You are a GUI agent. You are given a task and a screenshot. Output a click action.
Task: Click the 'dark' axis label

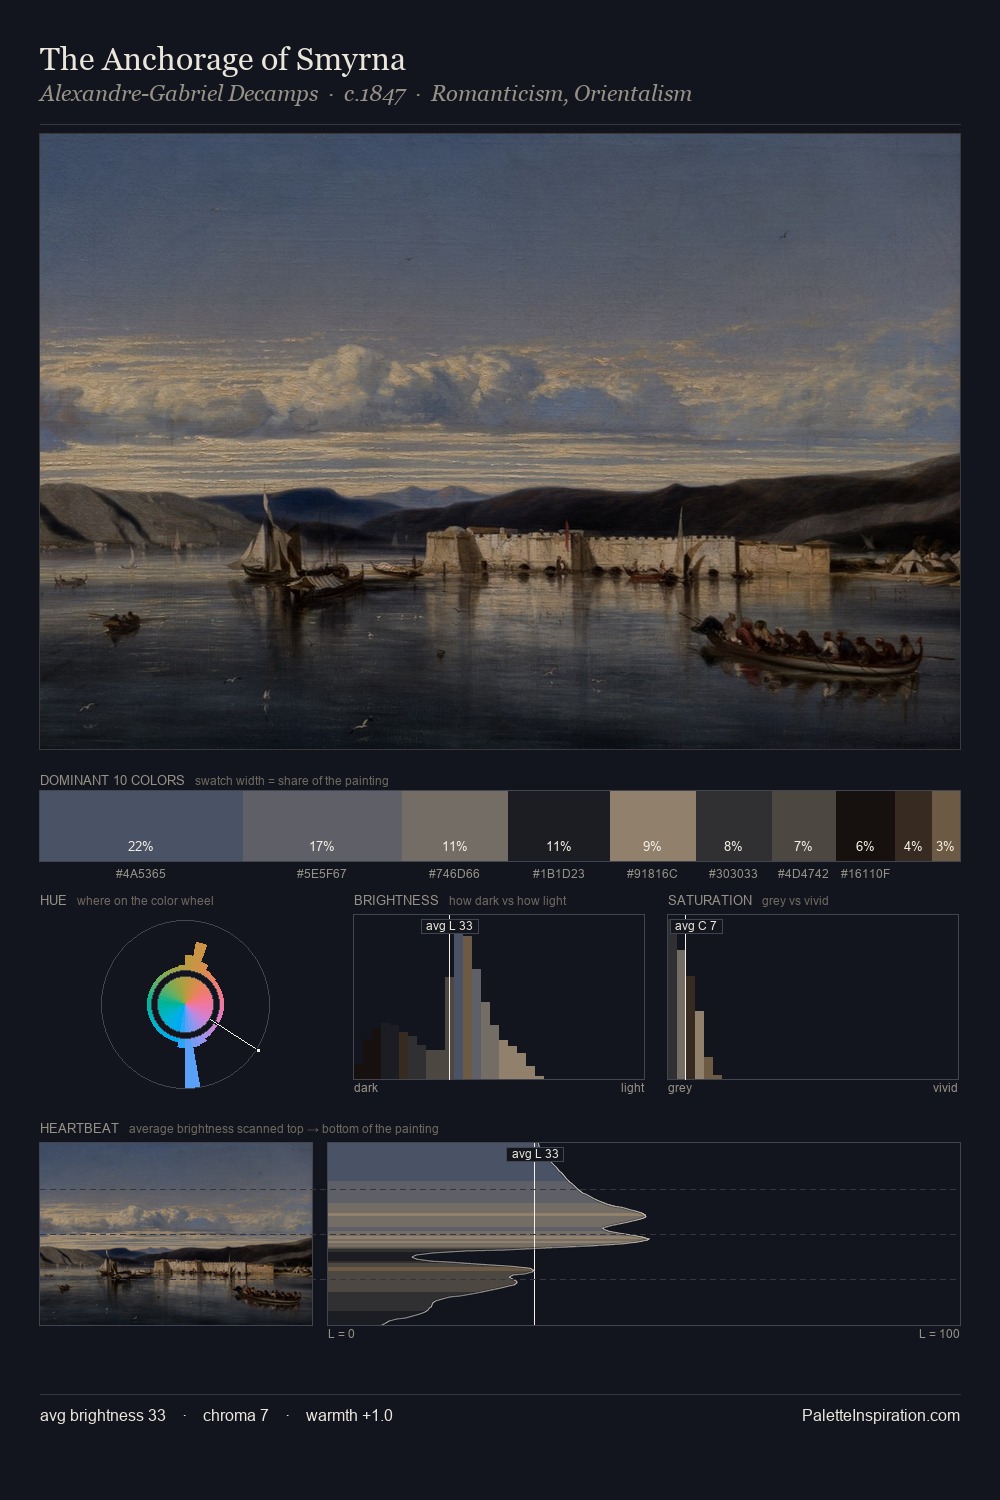(366, 1088)
